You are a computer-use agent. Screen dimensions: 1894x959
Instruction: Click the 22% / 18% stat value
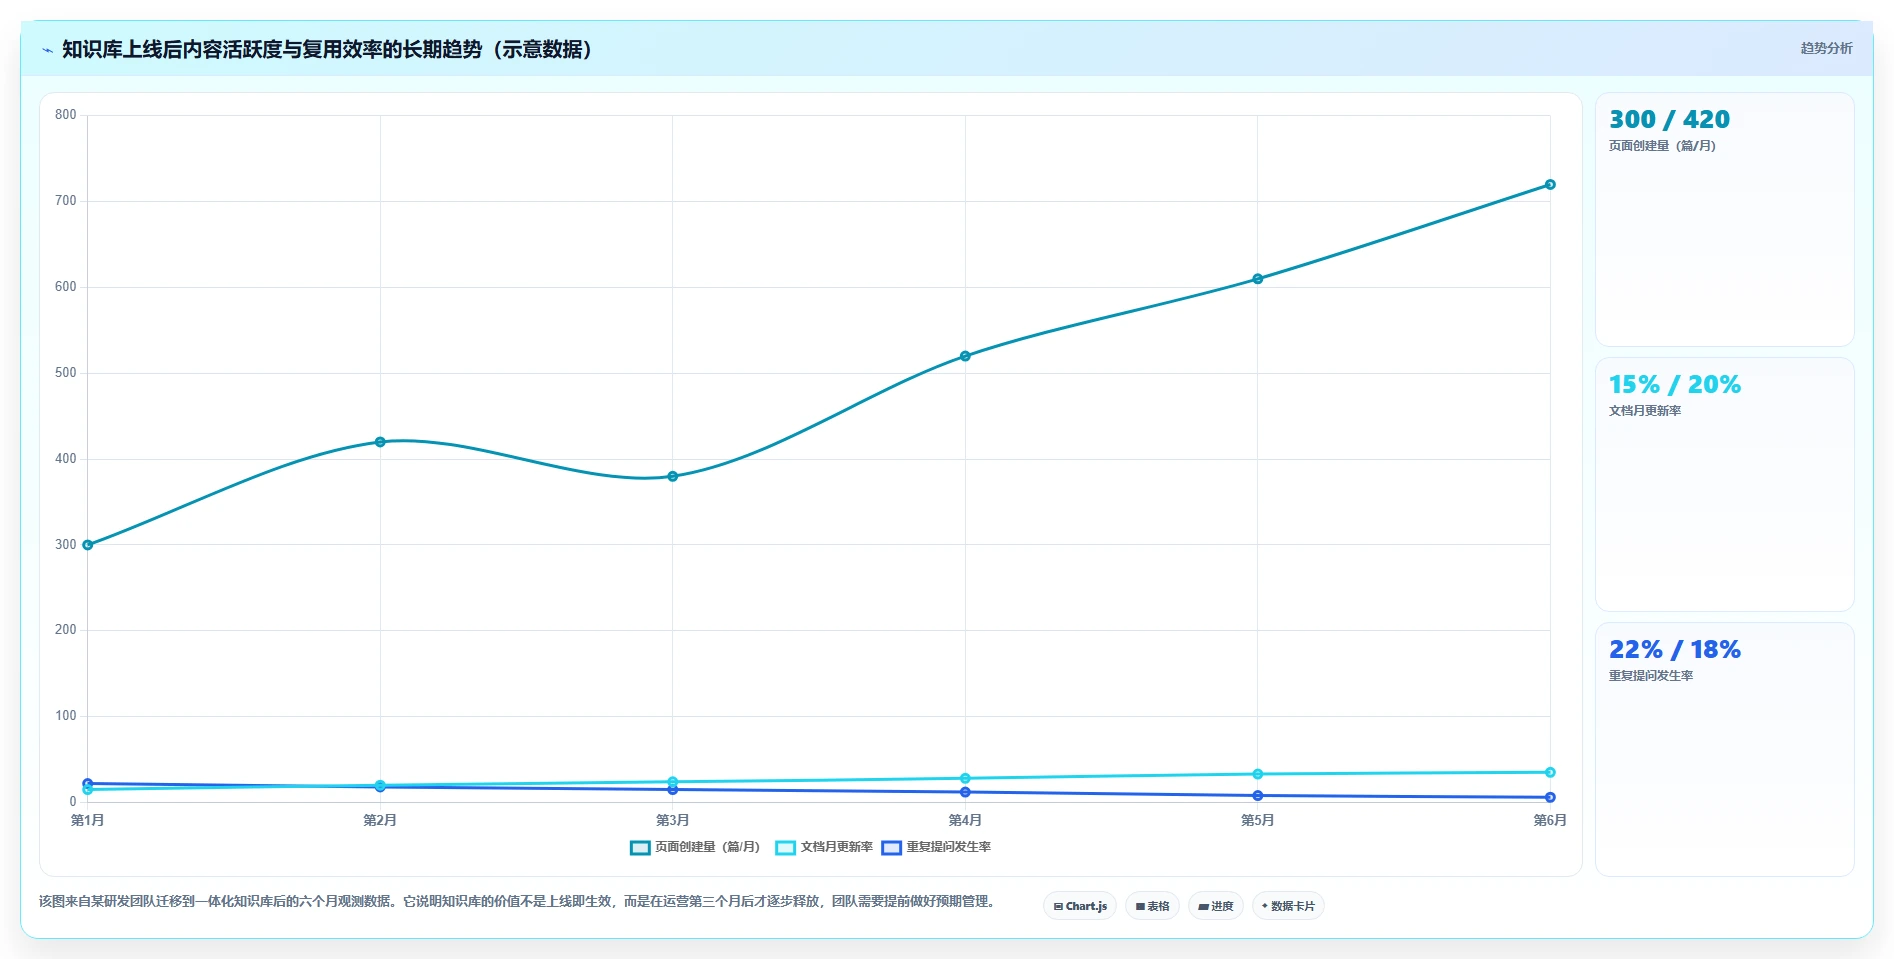click(1675, 649)
